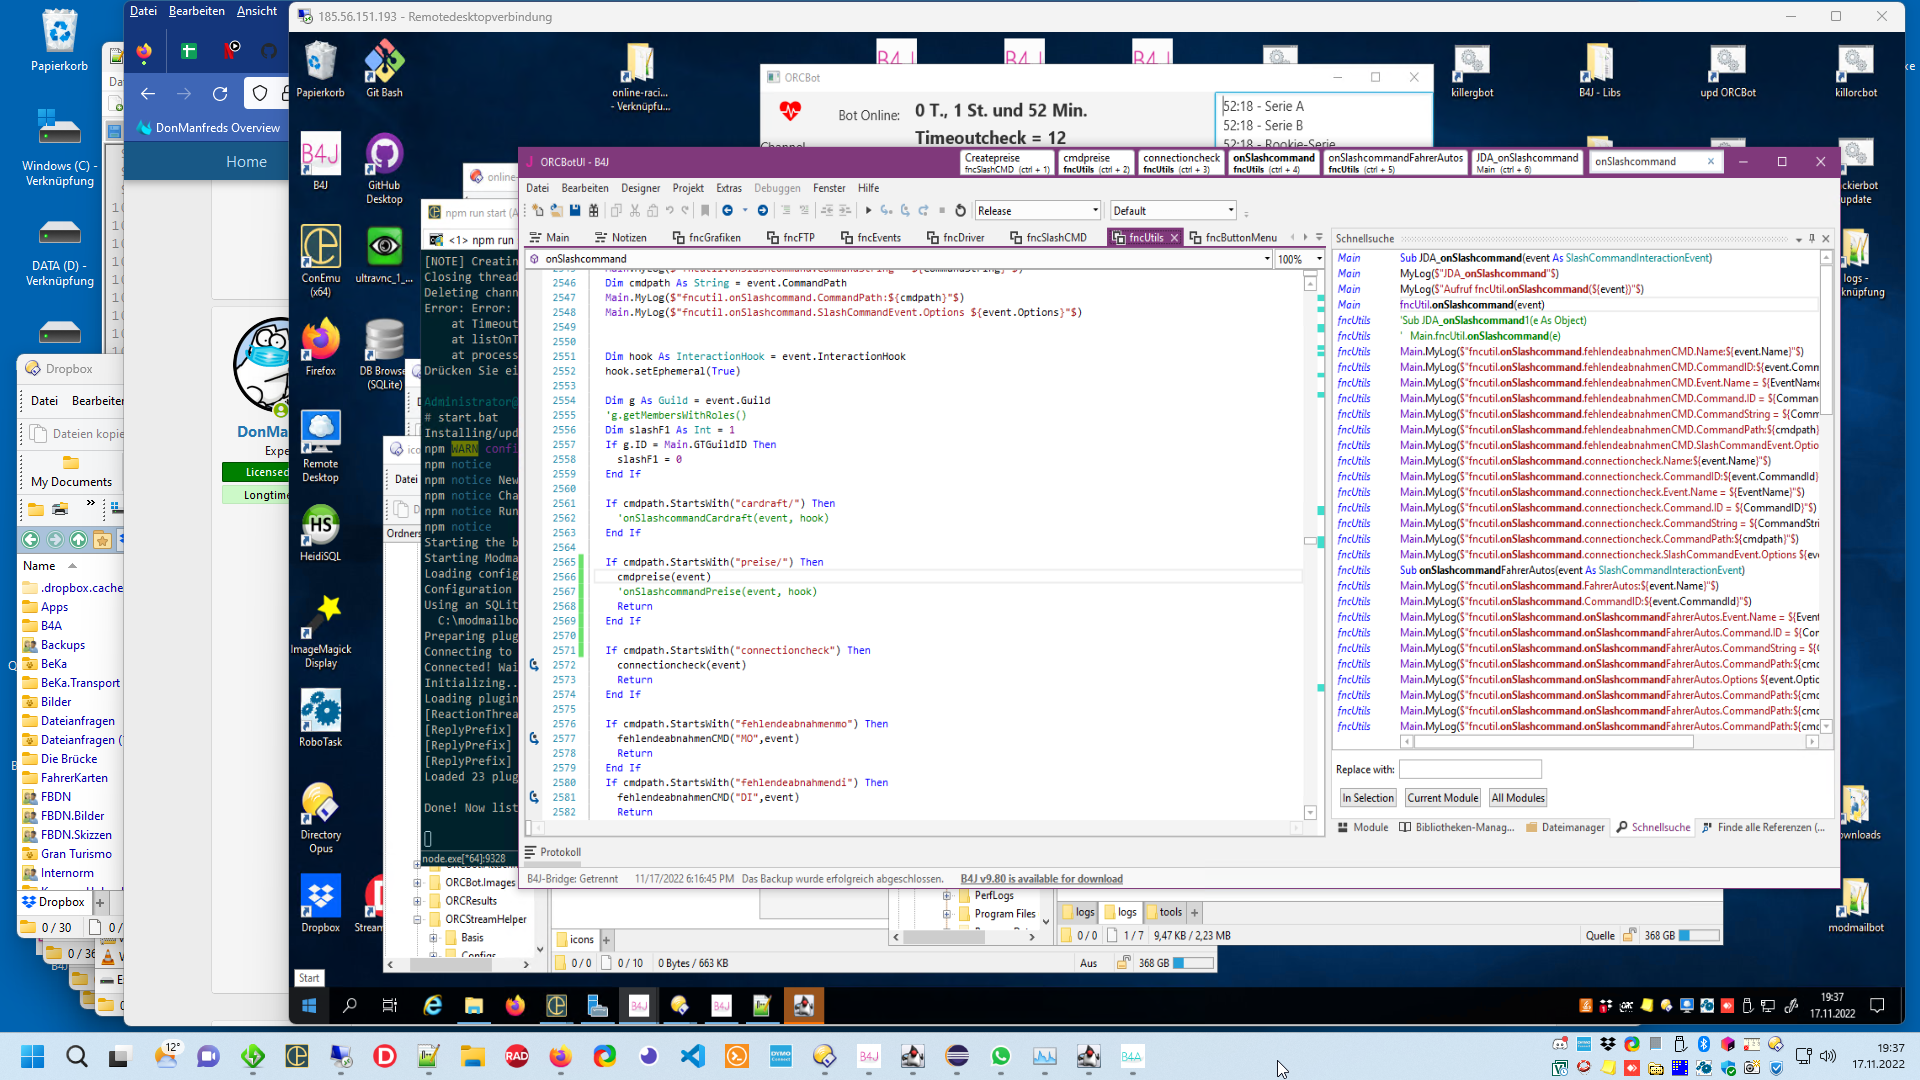
Task: Click the Bookmark toggle toolbar icon
Action: click(705, 211)
